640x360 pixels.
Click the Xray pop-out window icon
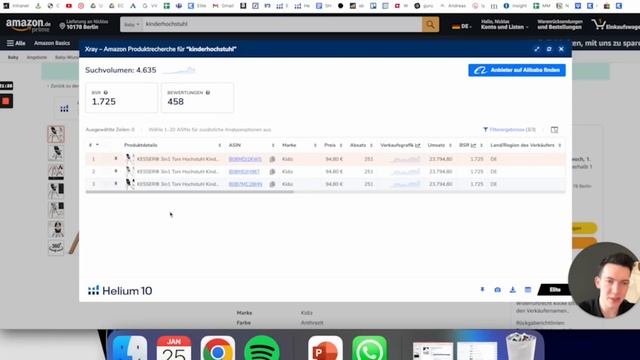(x=549, y=49)
